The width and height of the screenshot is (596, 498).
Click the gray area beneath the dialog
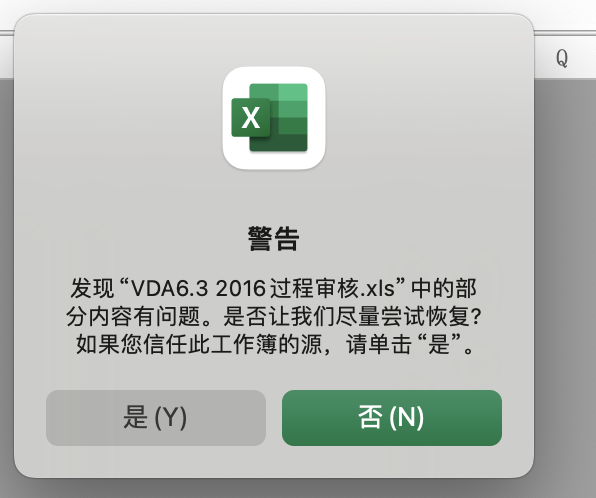tap(274, 488)
